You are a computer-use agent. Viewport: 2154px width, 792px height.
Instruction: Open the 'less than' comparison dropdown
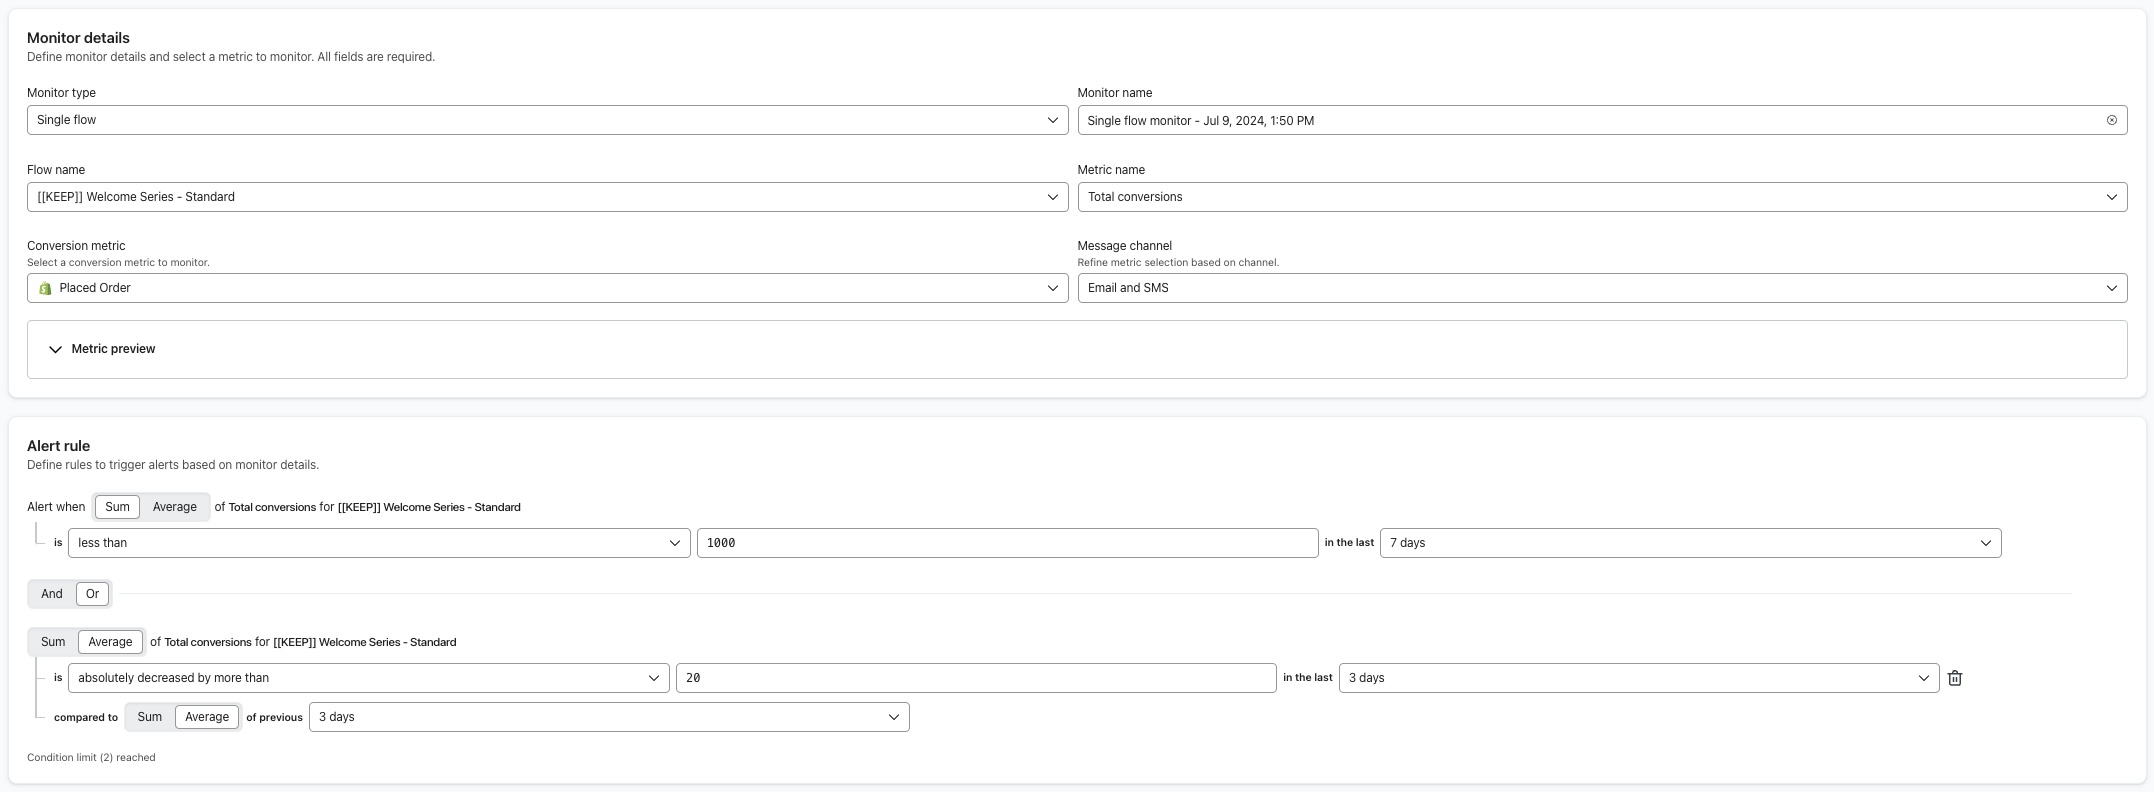(x=378, y=543)
